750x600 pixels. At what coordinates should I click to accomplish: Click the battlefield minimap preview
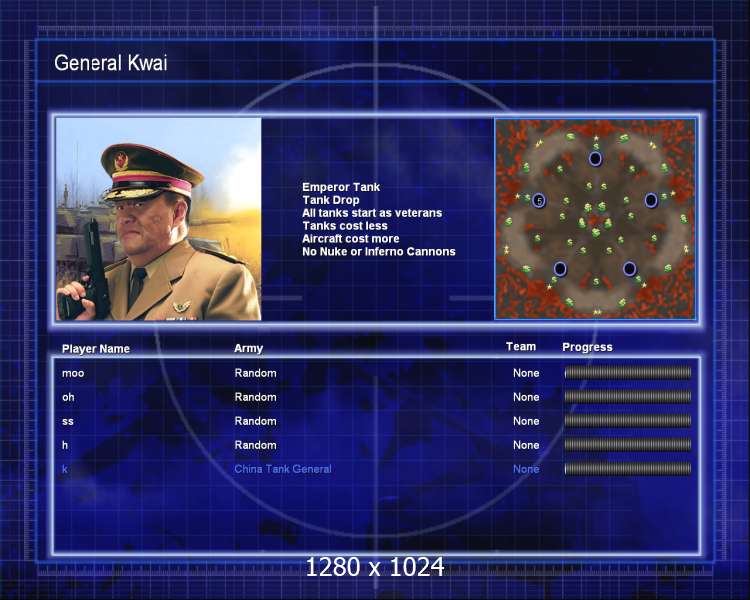(596, 219)
